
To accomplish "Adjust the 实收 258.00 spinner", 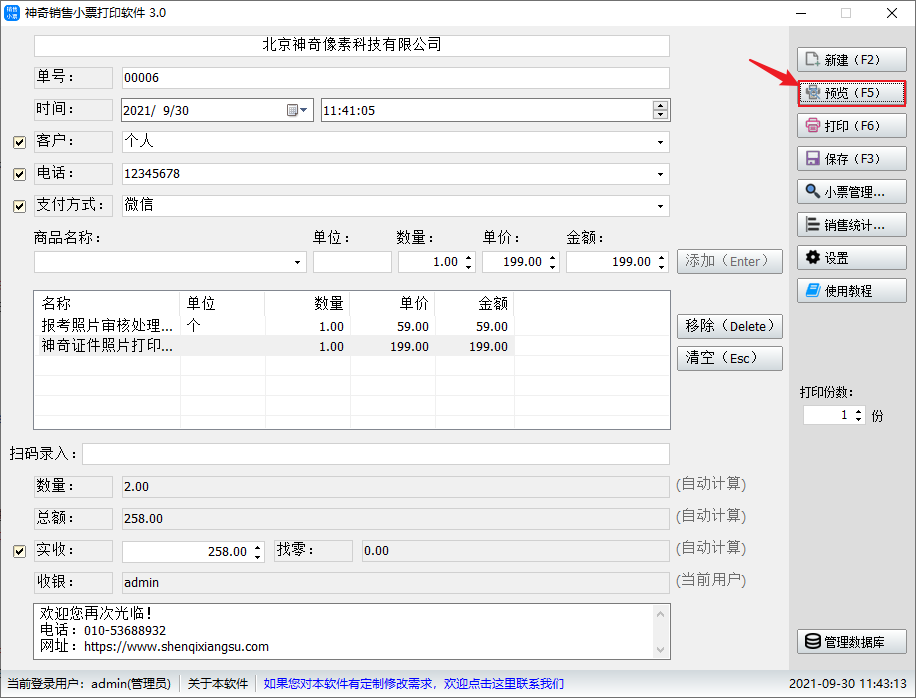I will point(258,551).
